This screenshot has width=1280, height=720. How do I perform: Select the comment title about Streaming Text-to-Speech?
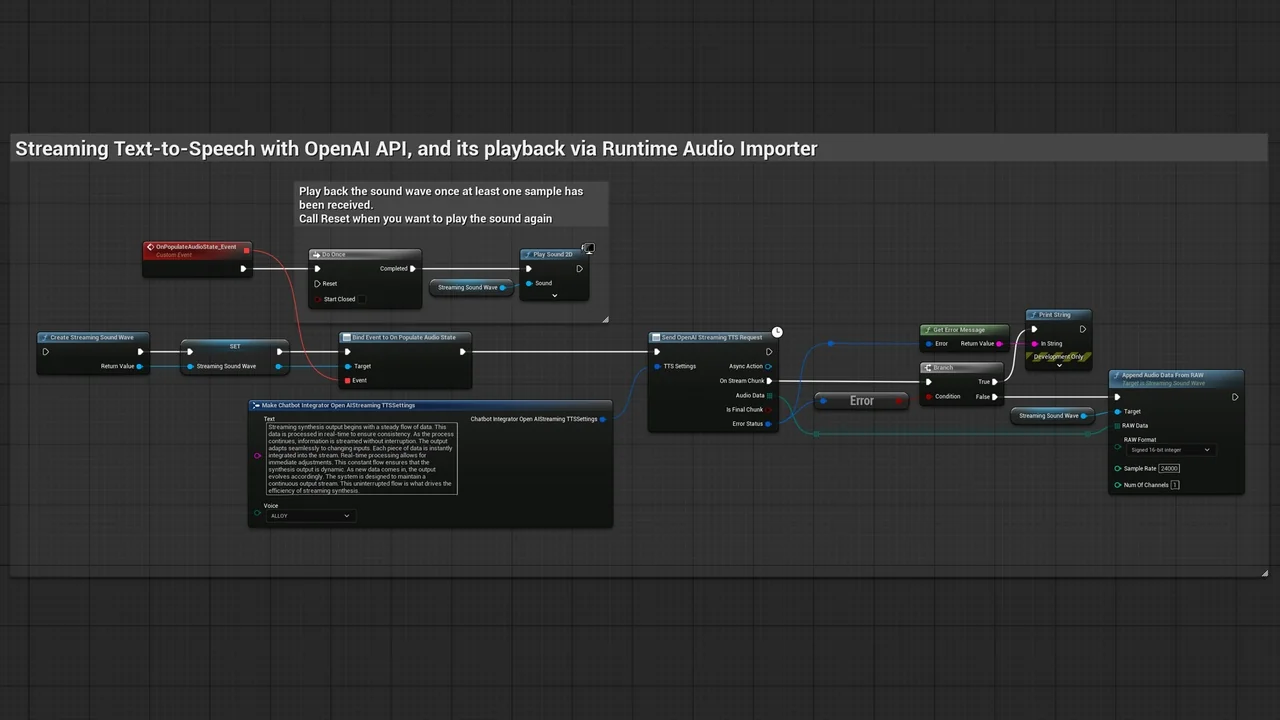point(416,149)
